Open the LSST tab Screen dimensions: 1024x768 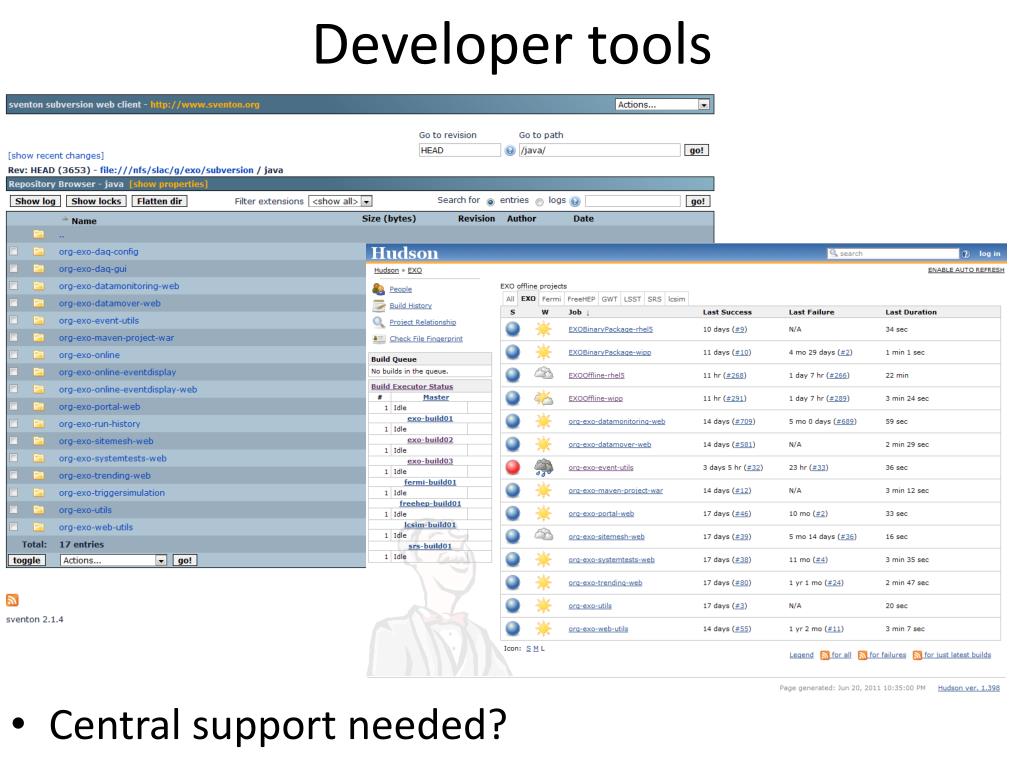[632, 299]
